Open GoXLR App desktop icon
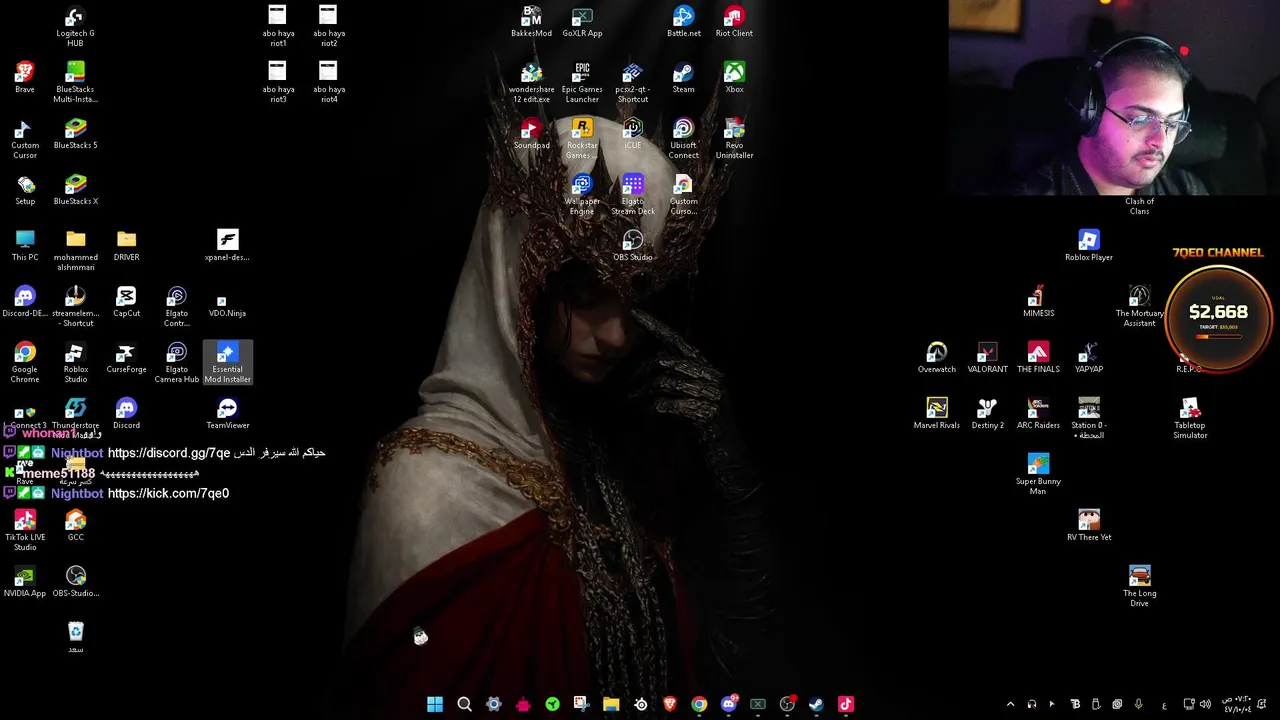Image resolution: width=1280 pixels, height=720 pixels. [582, 22]
